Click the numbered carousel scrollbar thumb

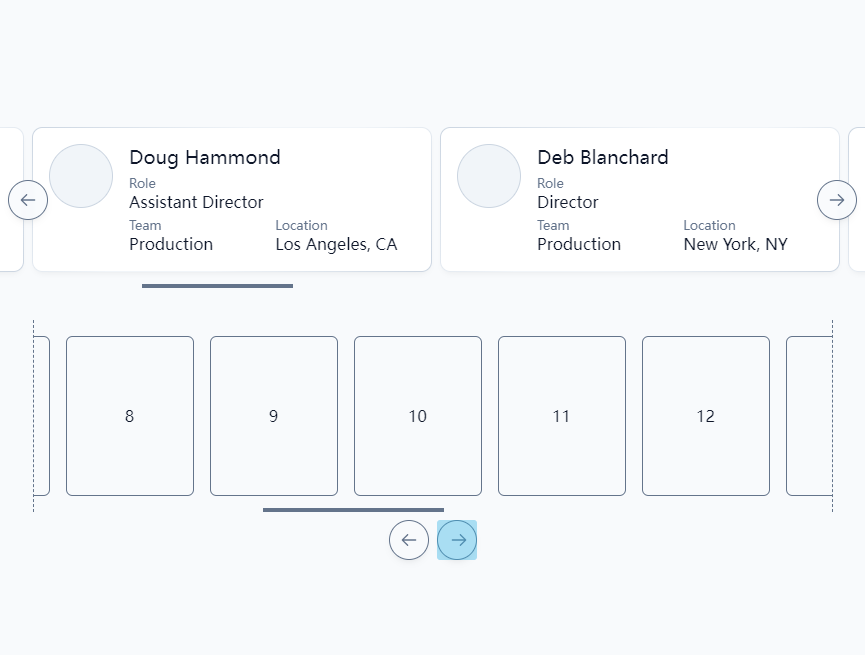(x=353, y=510)
